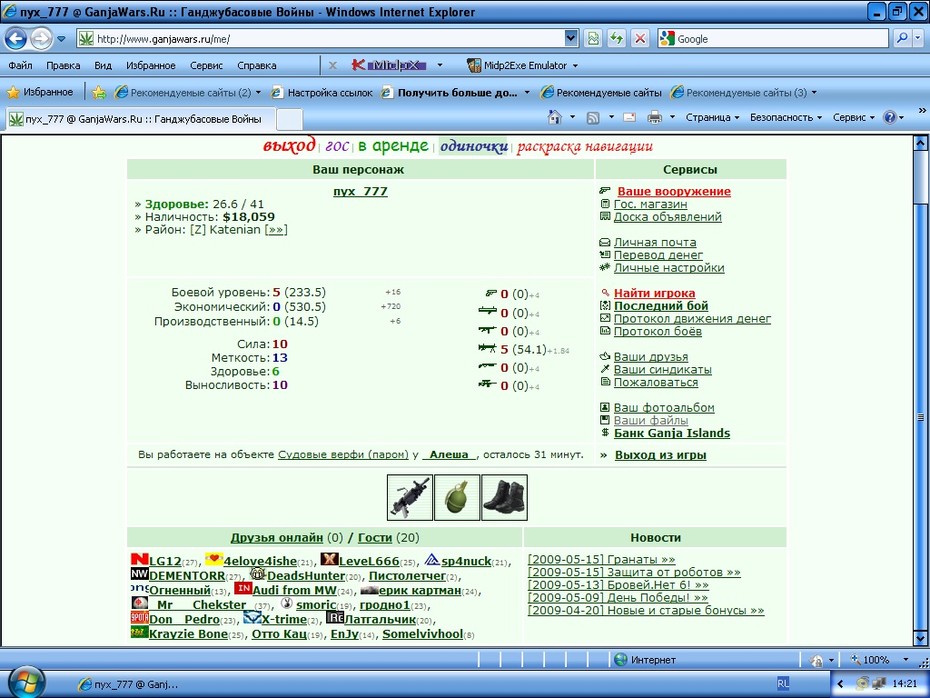Click the machine gun equipment thumbnail
Viewport: 930px width, 698px height.
(409, 498)
